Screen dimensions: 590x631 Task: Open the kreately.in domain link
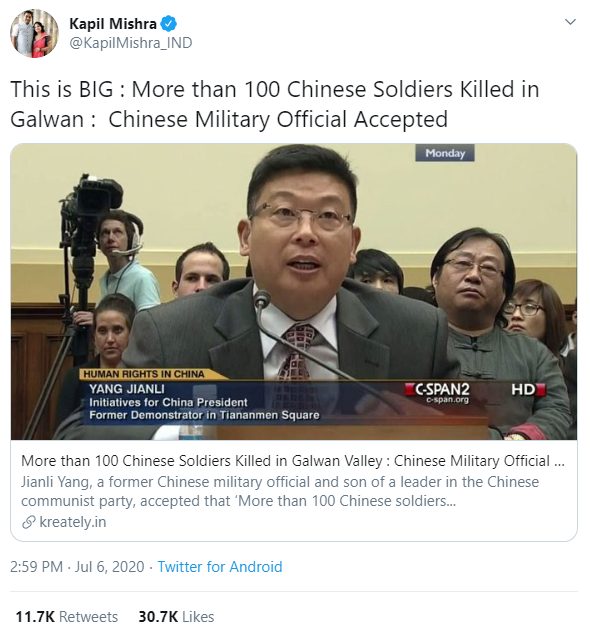click(73, 522)
